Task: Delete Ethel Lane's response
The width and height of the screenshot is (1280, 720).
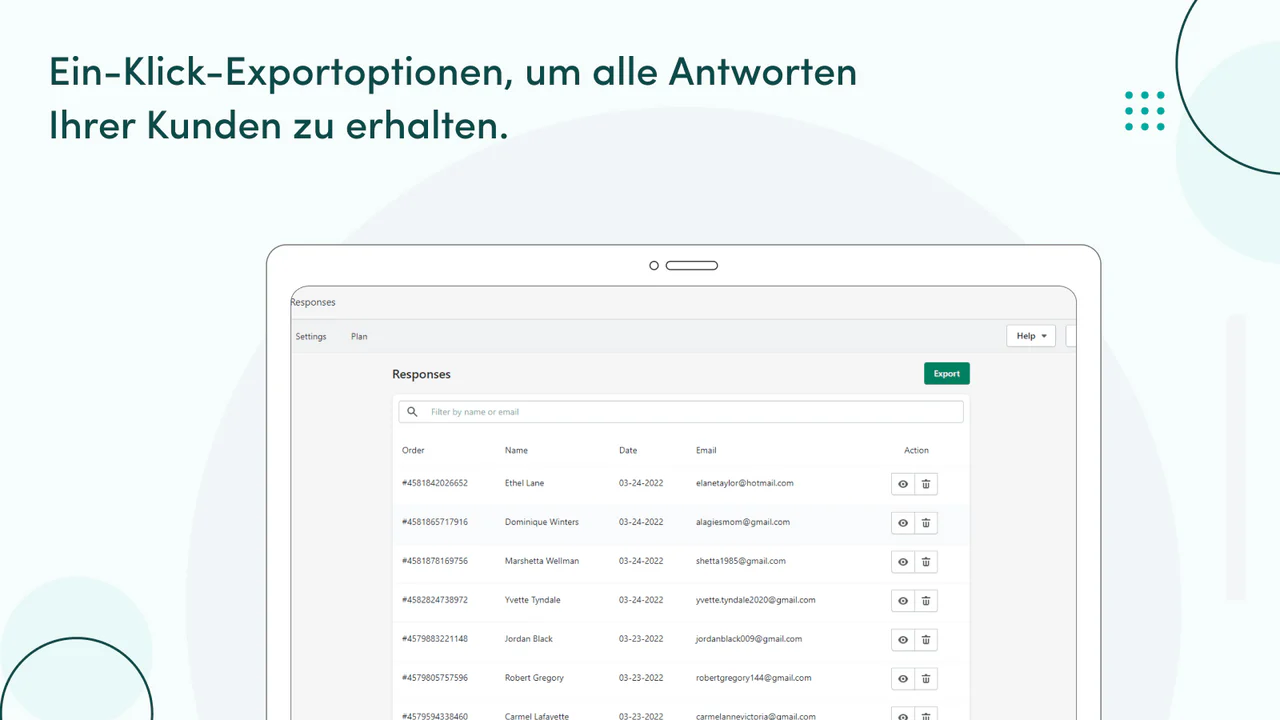Action: click(x=926, y=484)
